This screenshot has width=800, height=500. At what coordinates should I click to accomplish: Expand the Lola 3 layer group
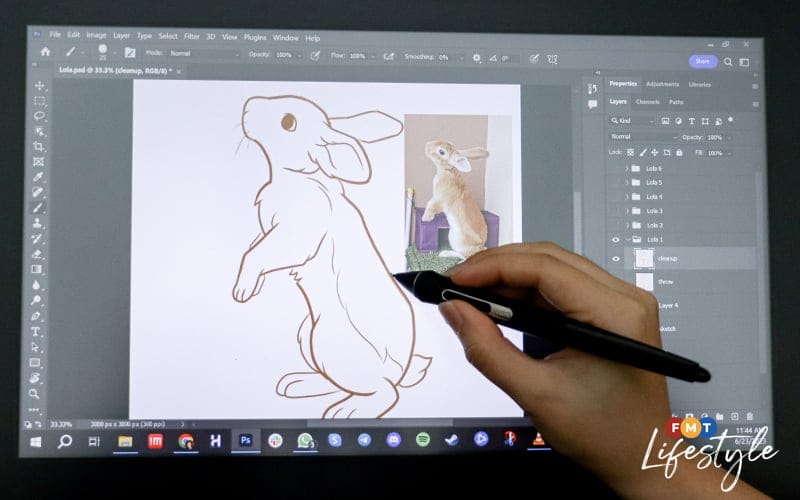(627, 211)
